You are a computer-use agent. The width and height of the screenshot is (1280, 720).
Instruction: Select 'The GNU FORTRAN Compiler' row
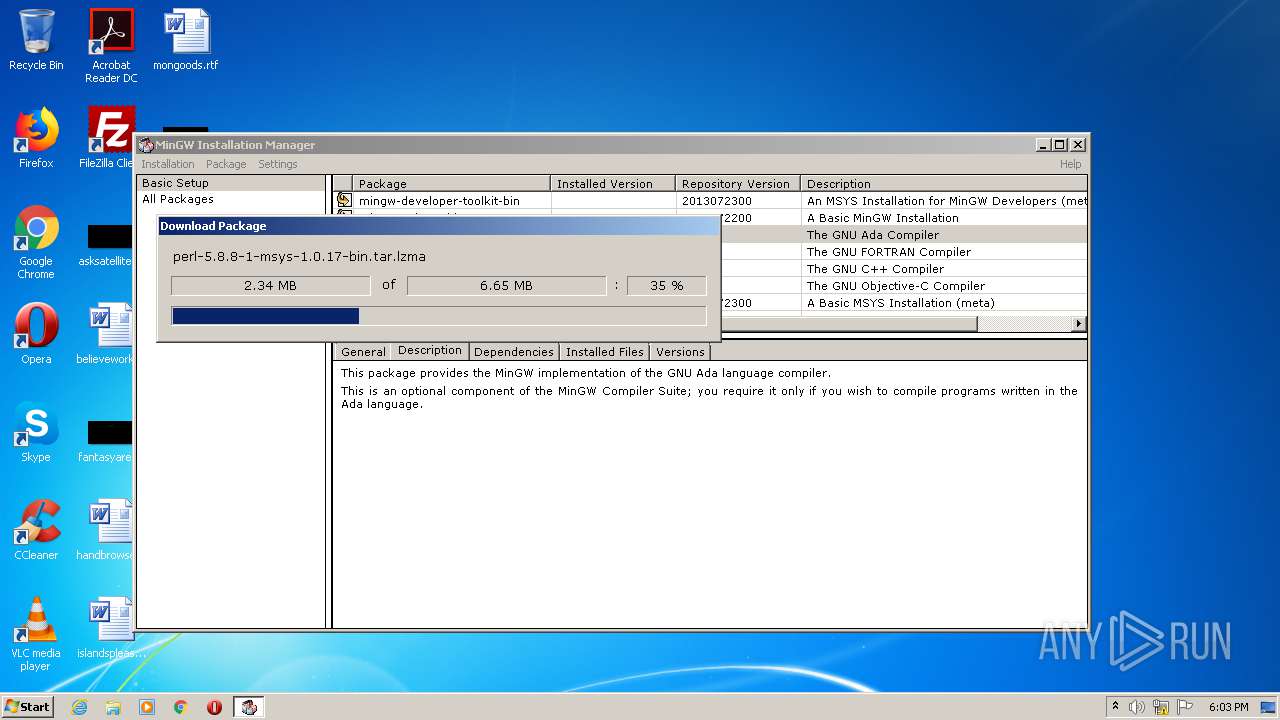(x=902, y=252)
